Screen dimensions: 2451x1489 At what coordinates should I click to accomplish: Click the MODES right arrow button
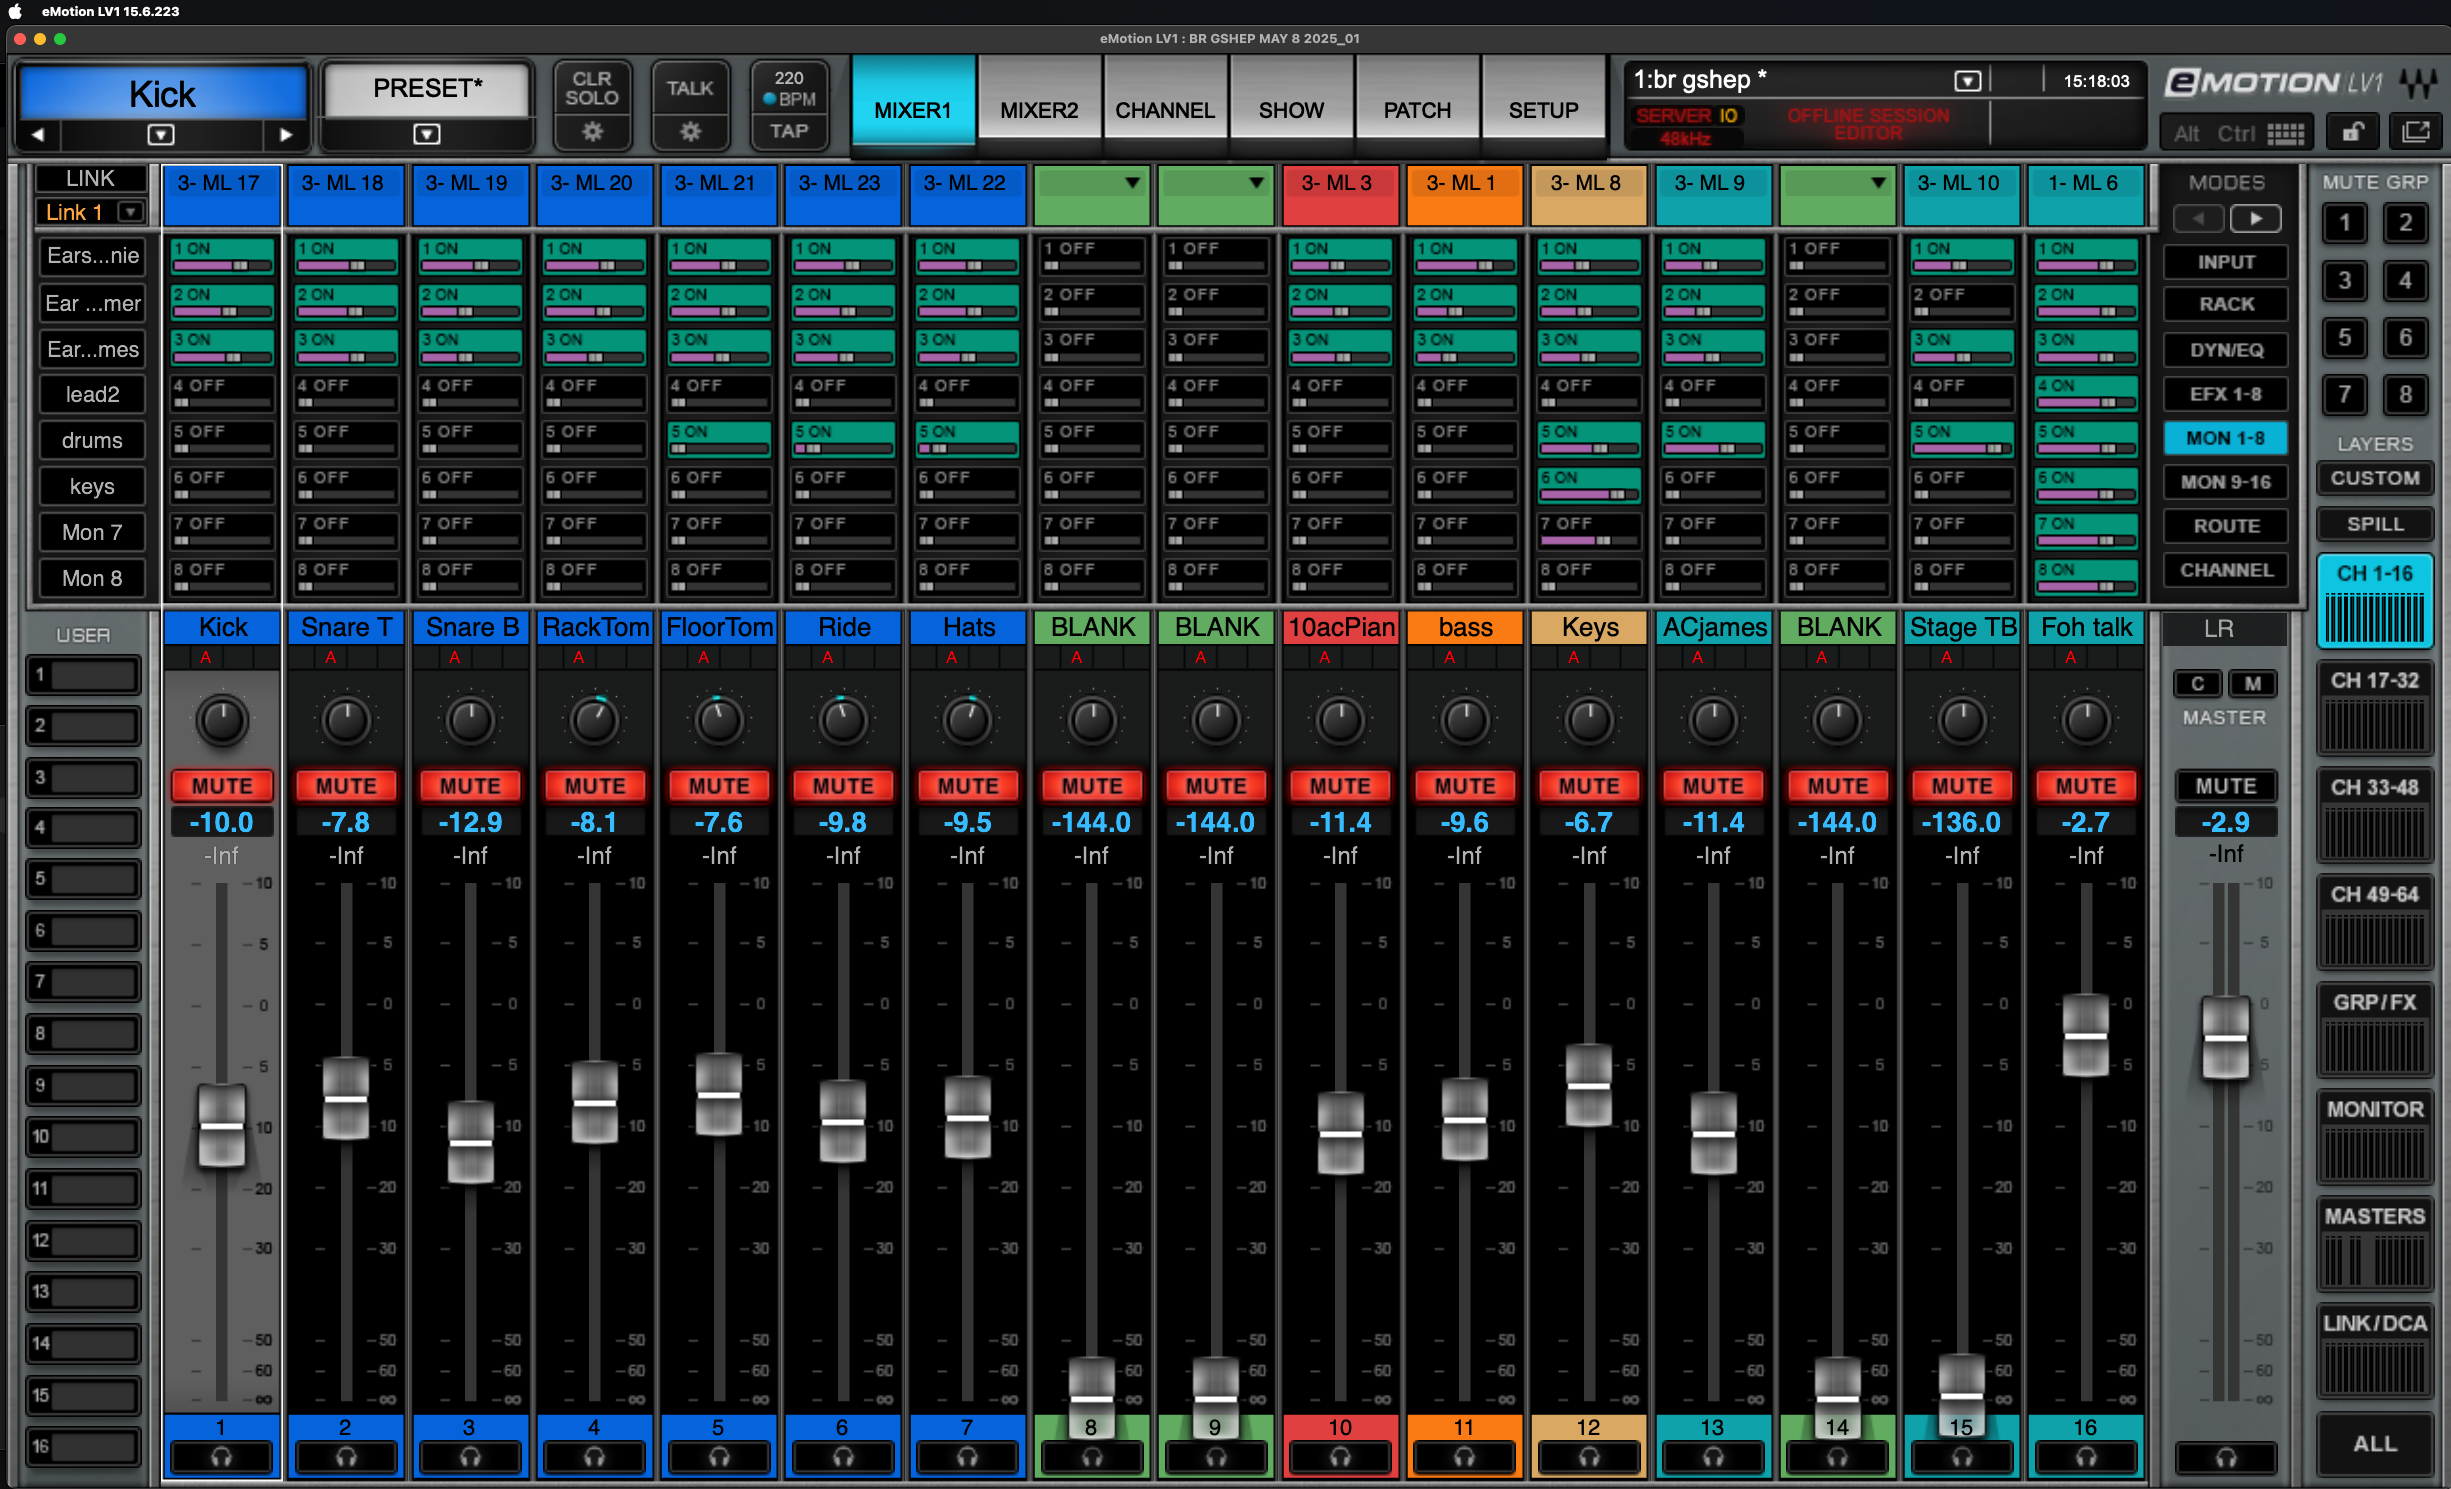(x=2255, y=218)
